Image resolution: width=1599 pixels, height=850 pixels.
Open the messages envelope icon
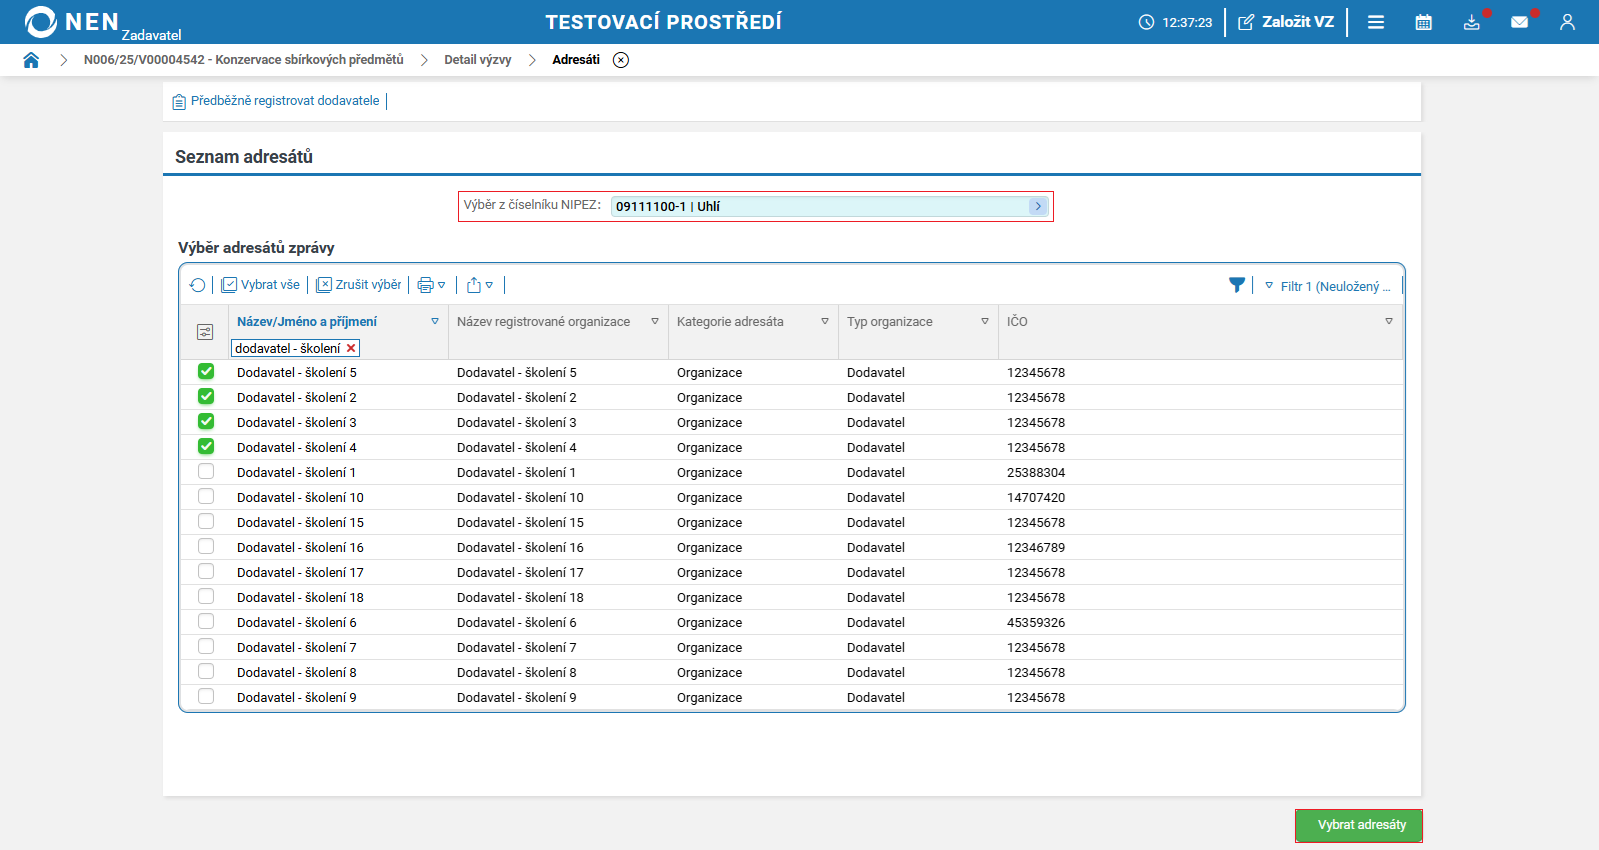tap(1519, 22)
